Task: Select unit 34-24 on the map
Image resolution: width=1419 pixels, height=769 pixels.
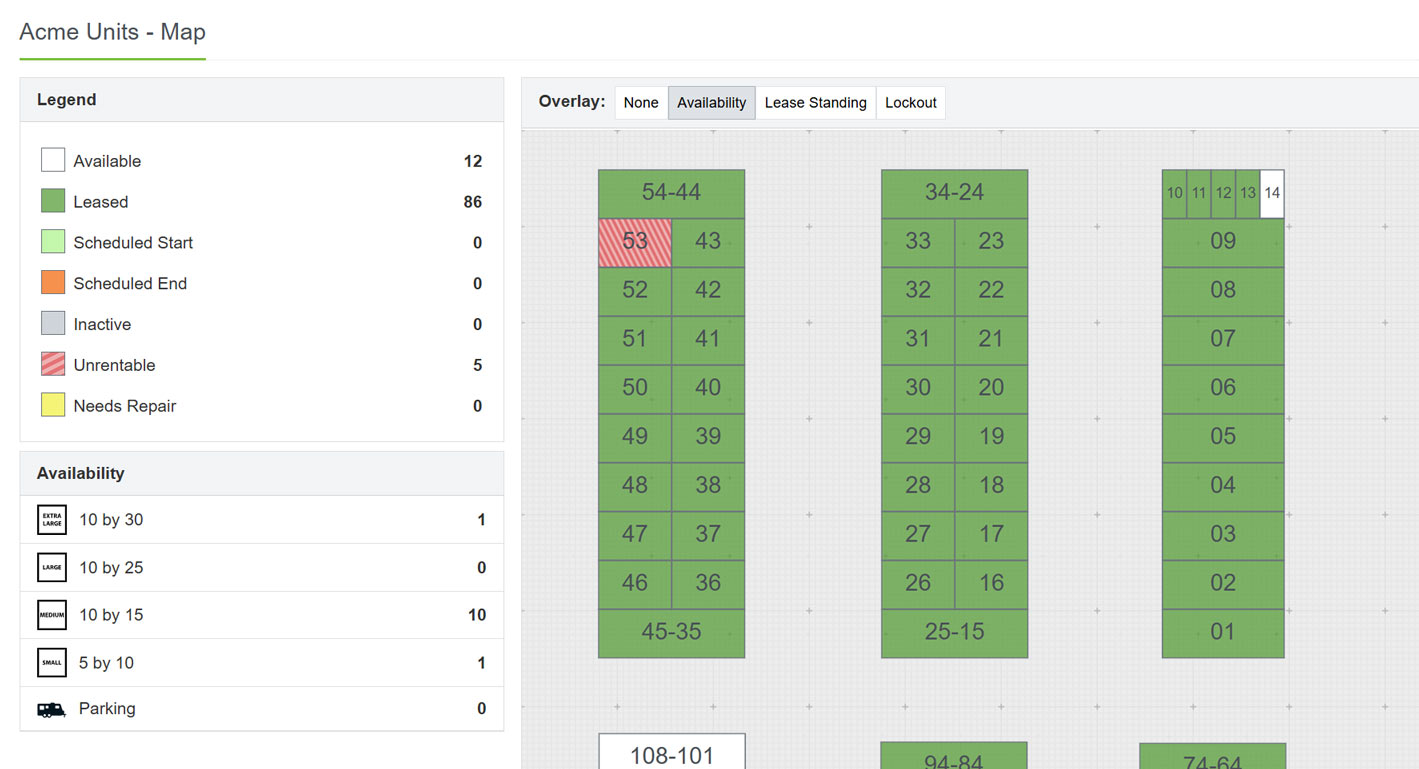Action: (954, 193)
